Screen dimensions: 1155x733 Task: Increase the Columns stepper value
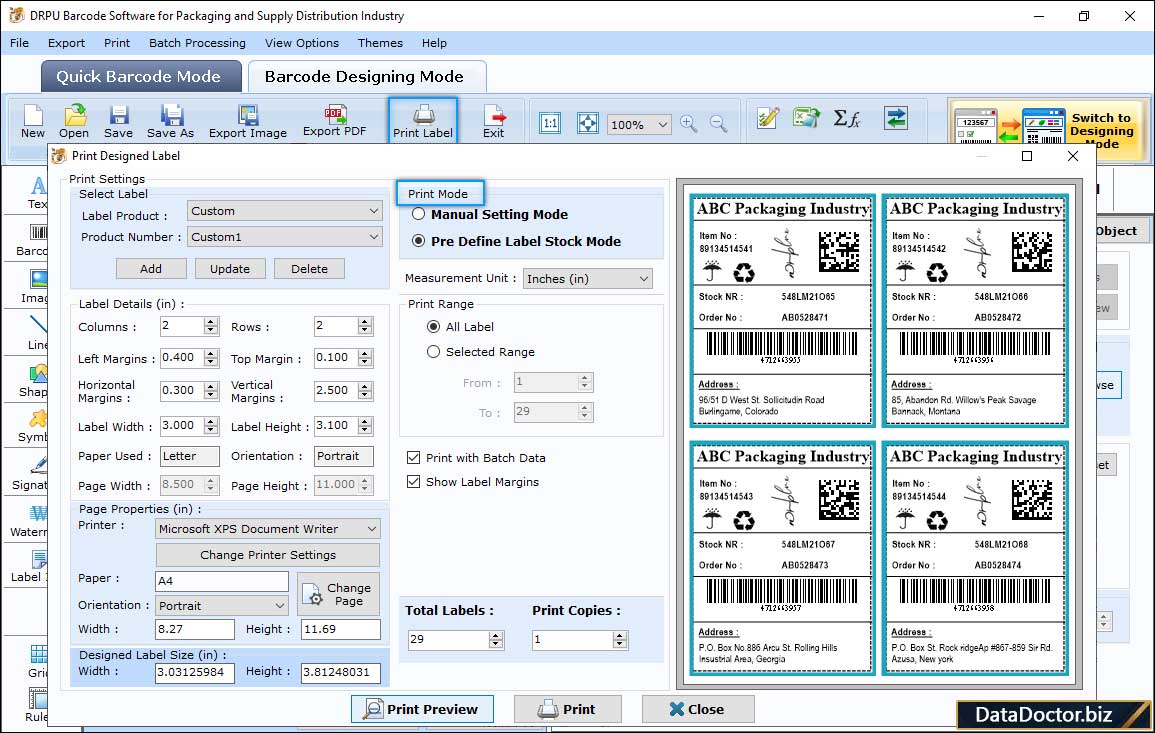click(x=211, y=322)
